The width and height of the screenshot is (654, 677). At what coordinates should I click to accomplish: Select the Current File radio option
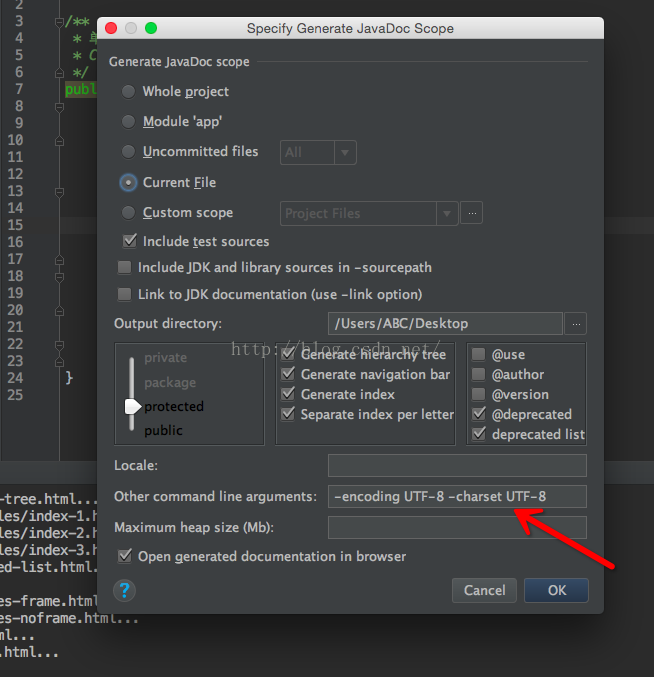128,183
